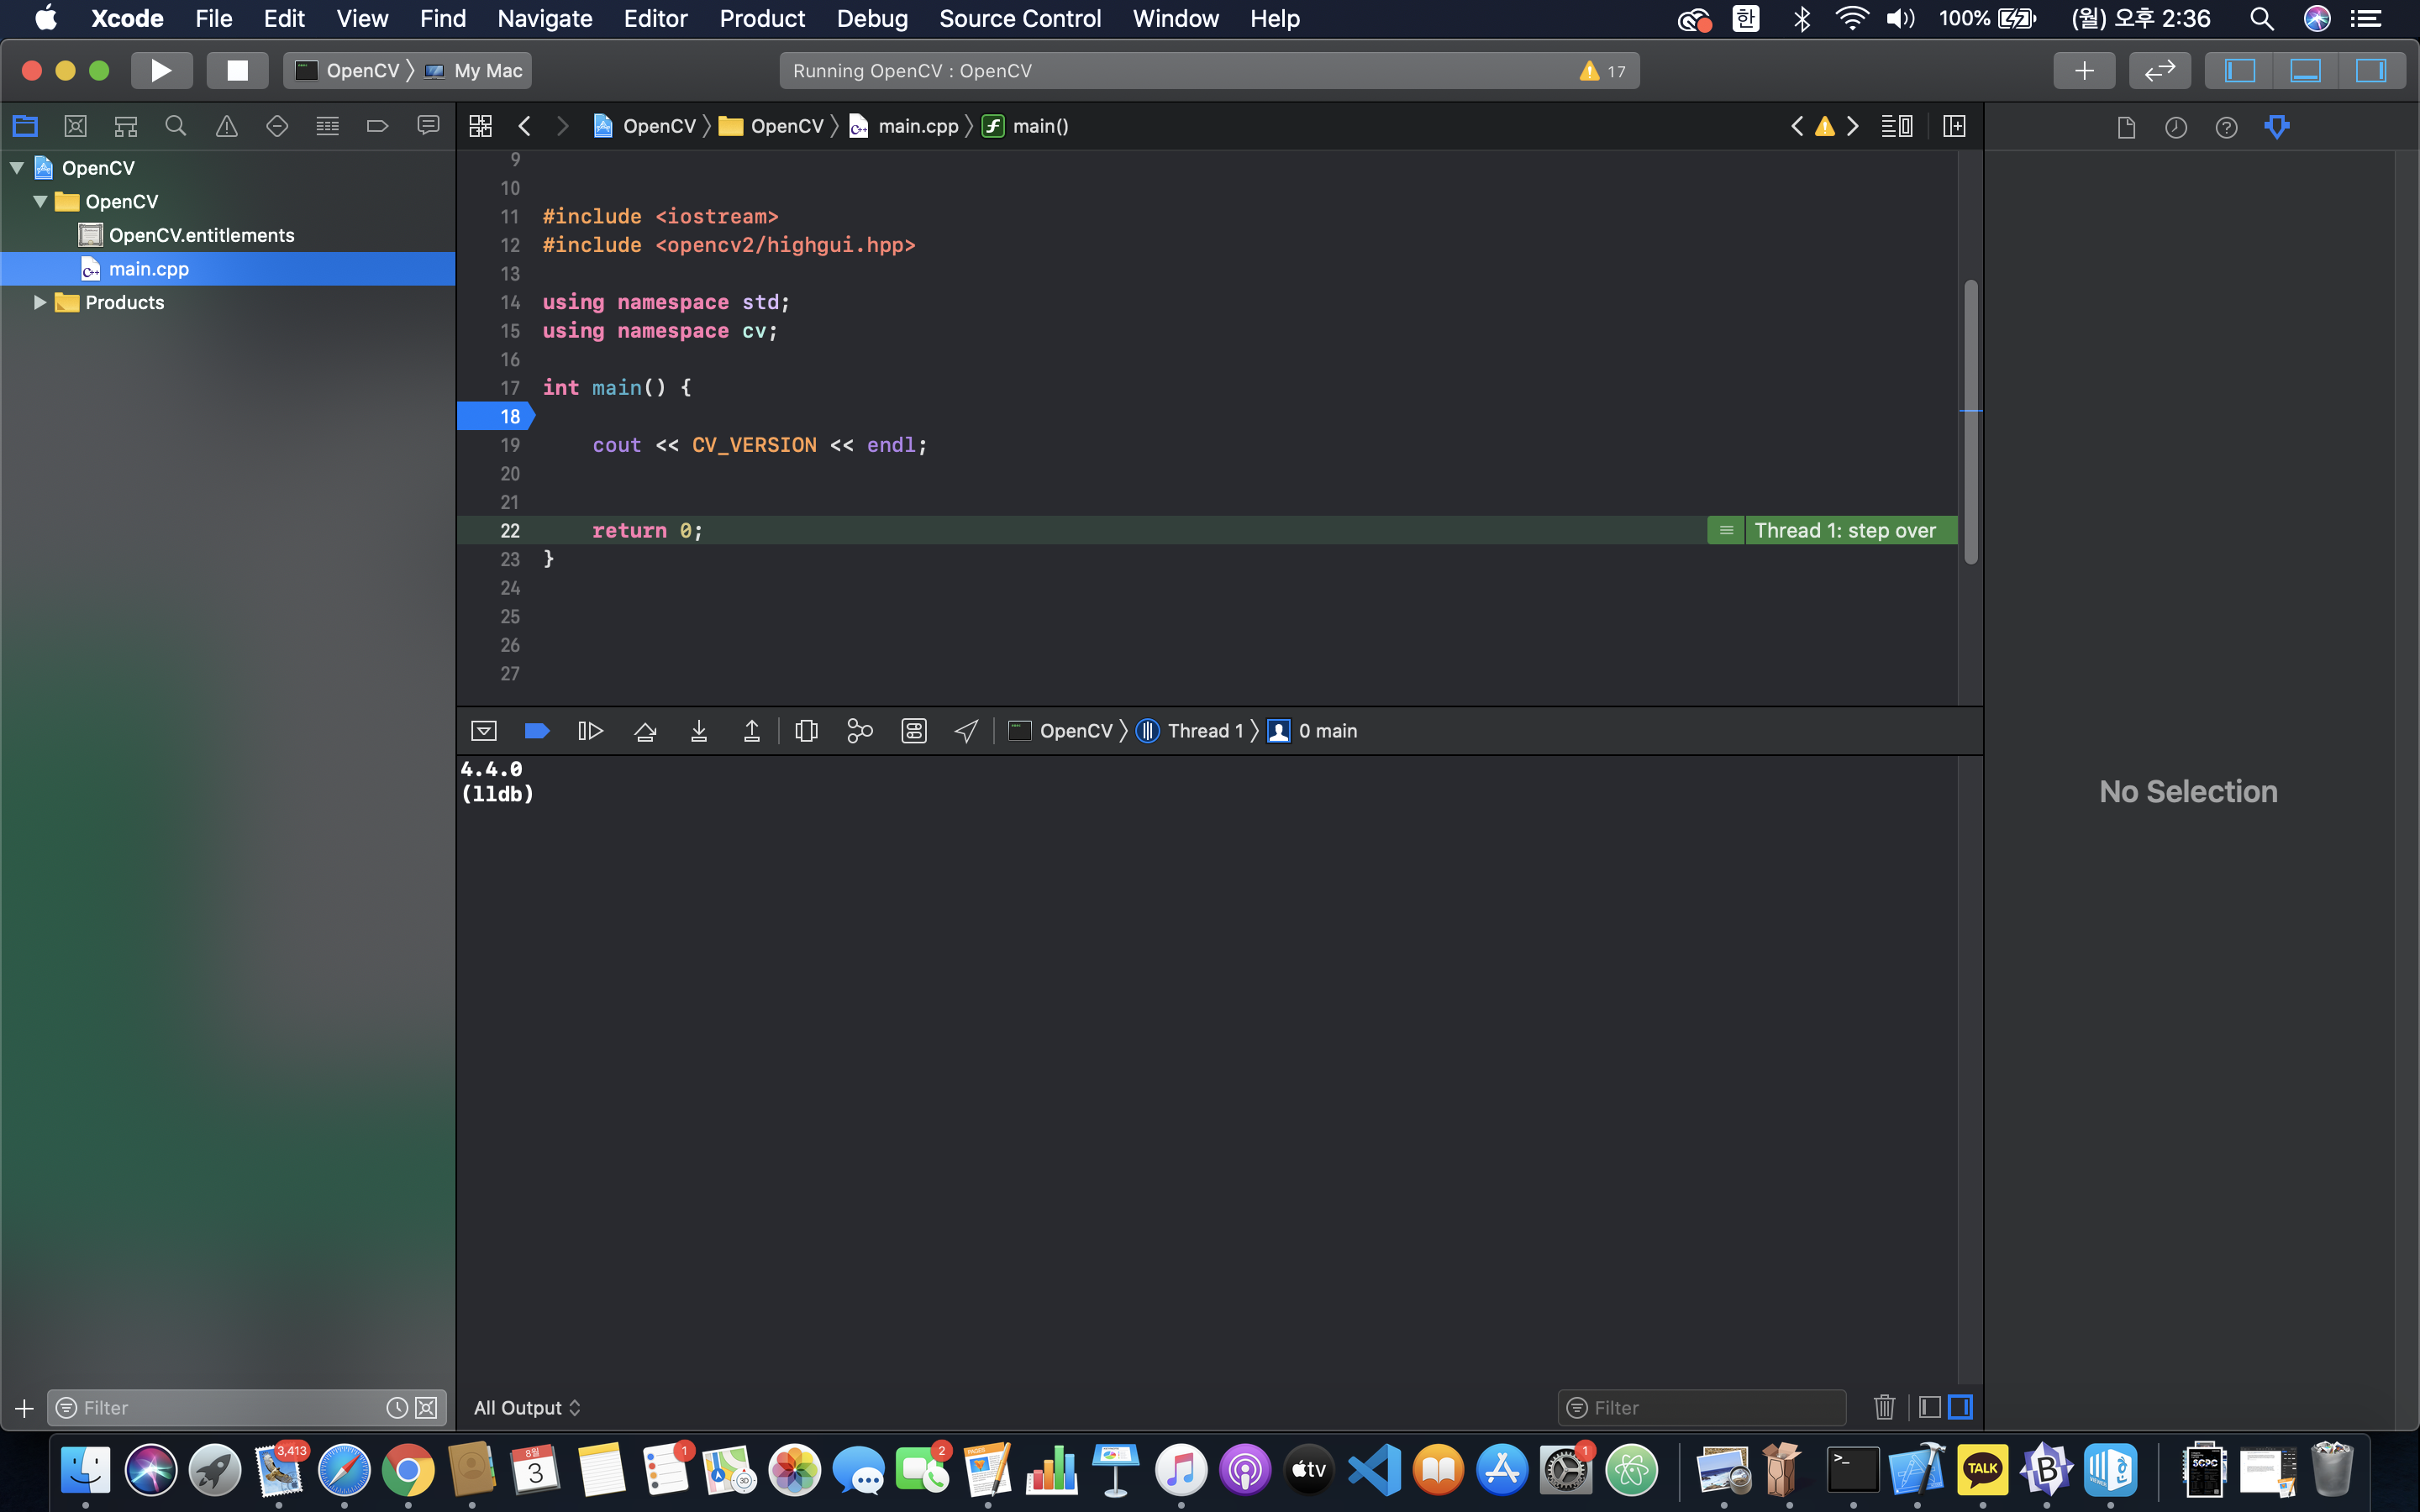The image size is (2420, 1512).
Task: Collapse the OpenCV project root
Action: pyautogui.click(x=17, y=168)
